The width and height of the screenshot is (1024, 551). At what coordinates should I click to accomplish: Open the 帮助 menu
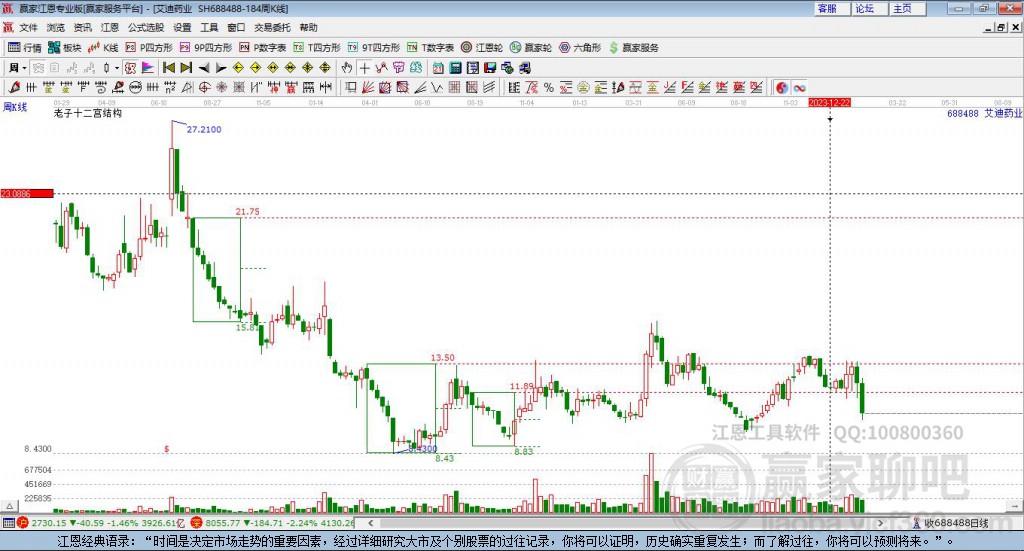[x=308, y=27]
